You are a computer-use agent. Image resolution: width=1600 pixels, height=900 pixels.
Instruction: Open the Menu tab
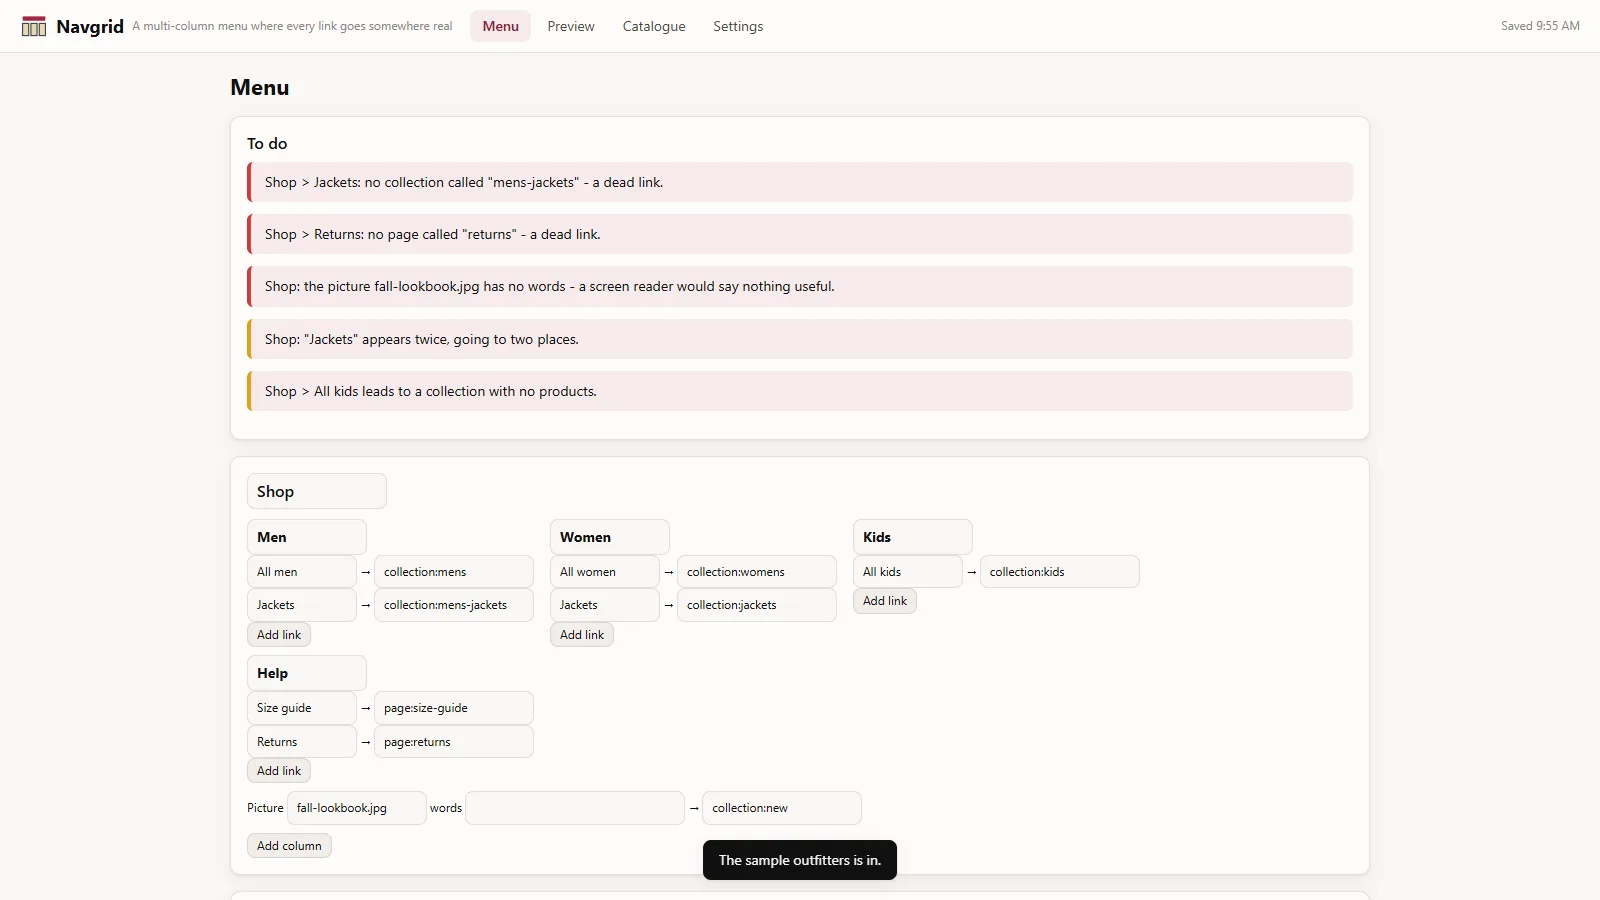click(x=500, y=26)
